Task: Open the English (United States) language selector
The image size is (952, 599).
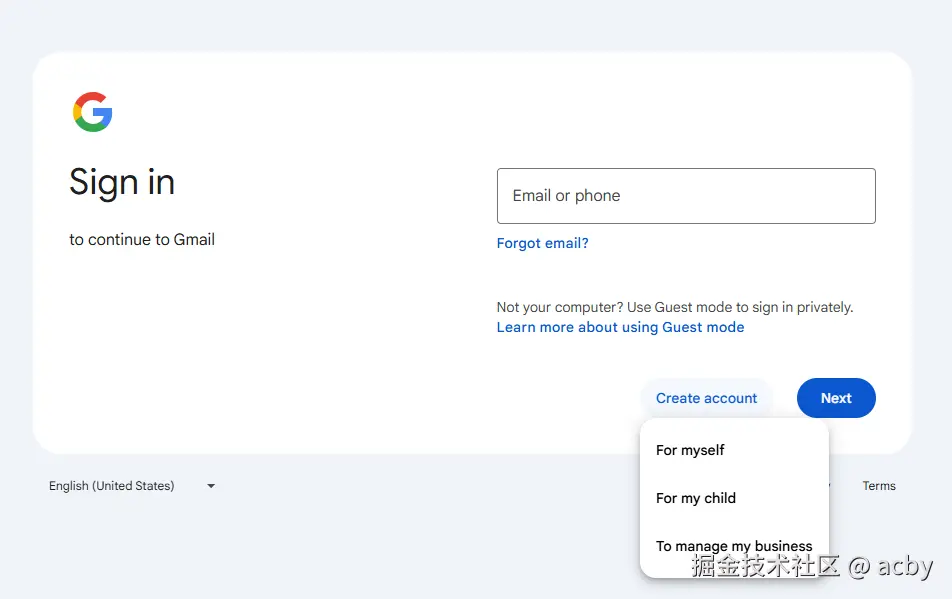Action: tap(112, 486)
